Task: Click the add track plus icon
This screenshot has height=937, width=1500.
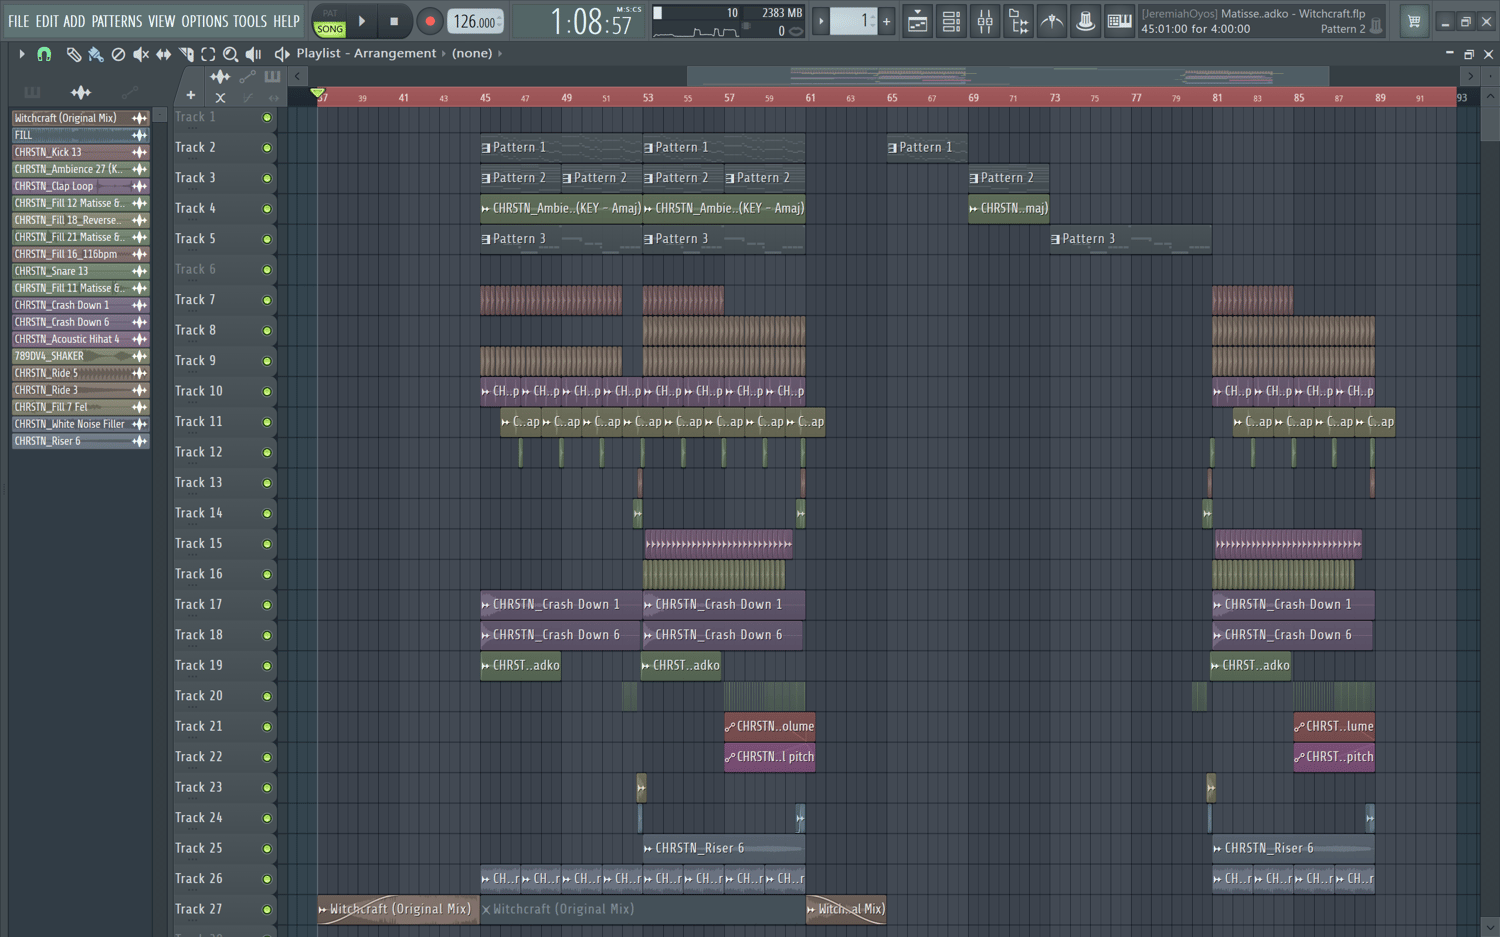Action: pyautogui.click(x=190, y=96)
